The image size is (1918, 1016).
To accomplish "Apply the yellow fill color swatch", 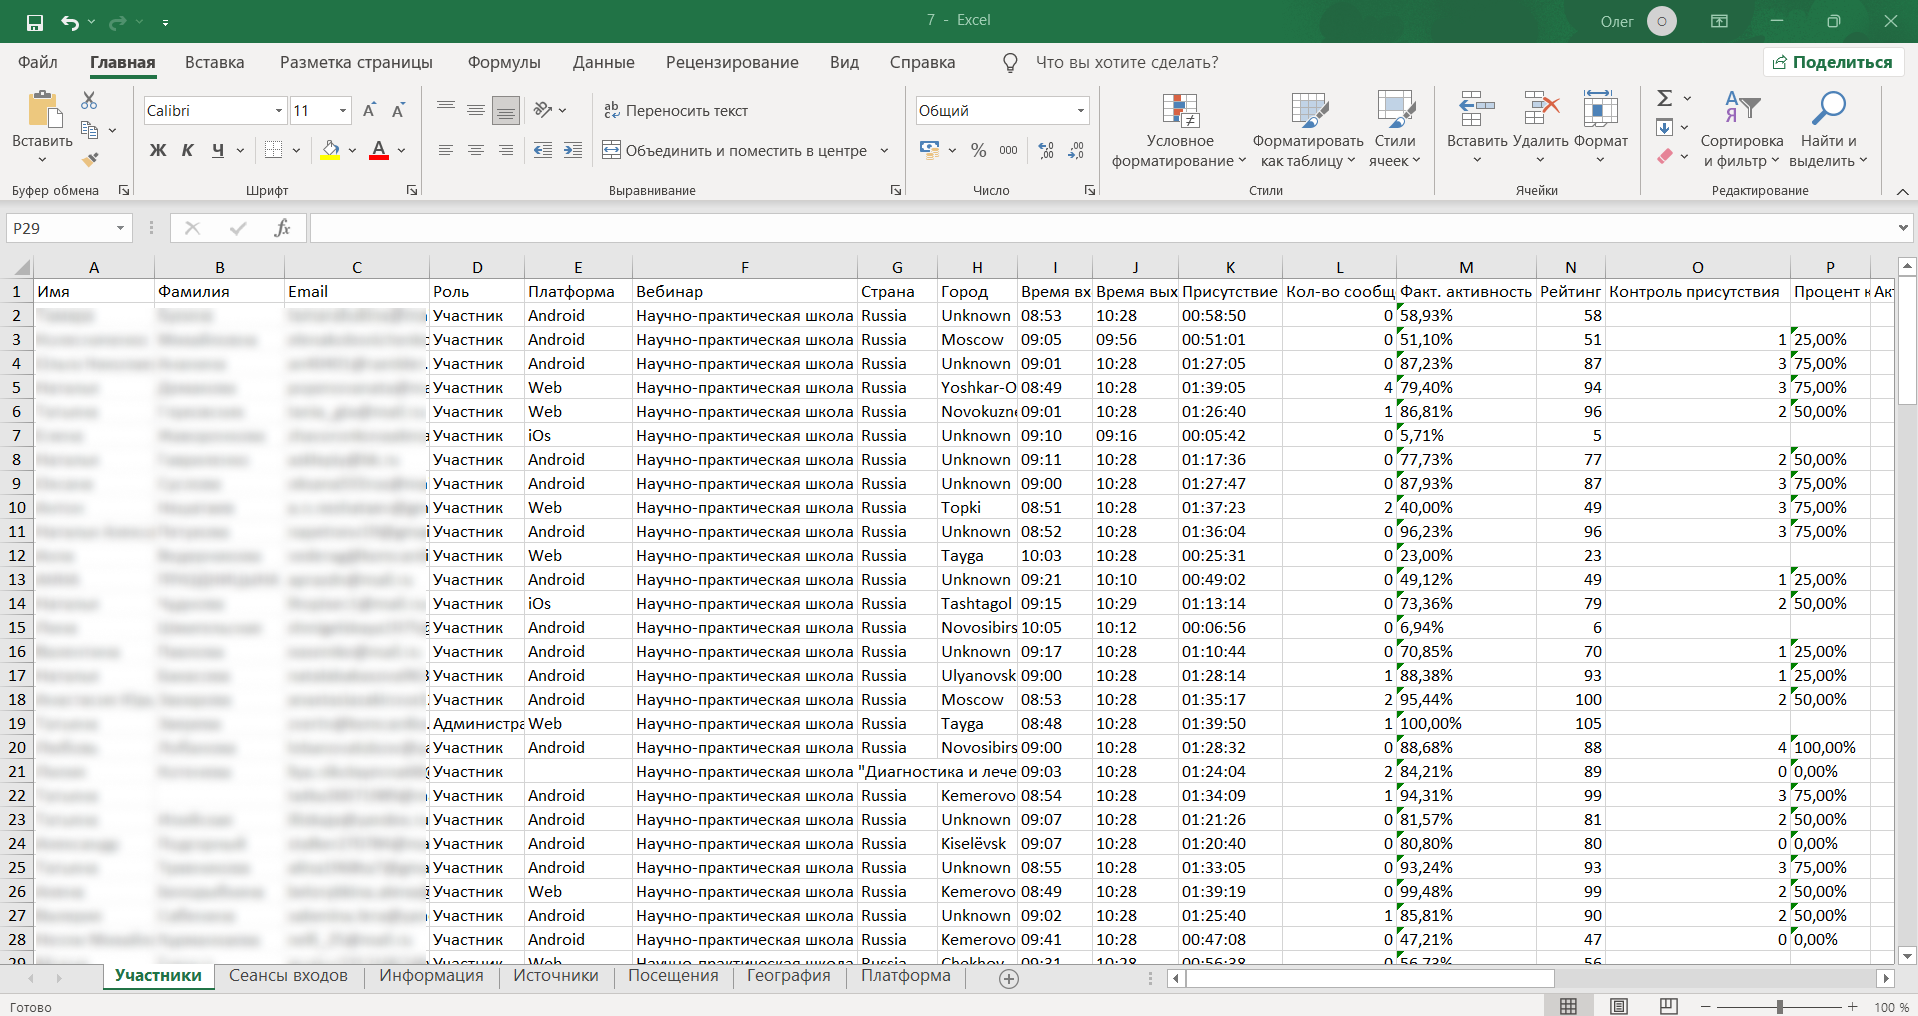I will point(330,151).
